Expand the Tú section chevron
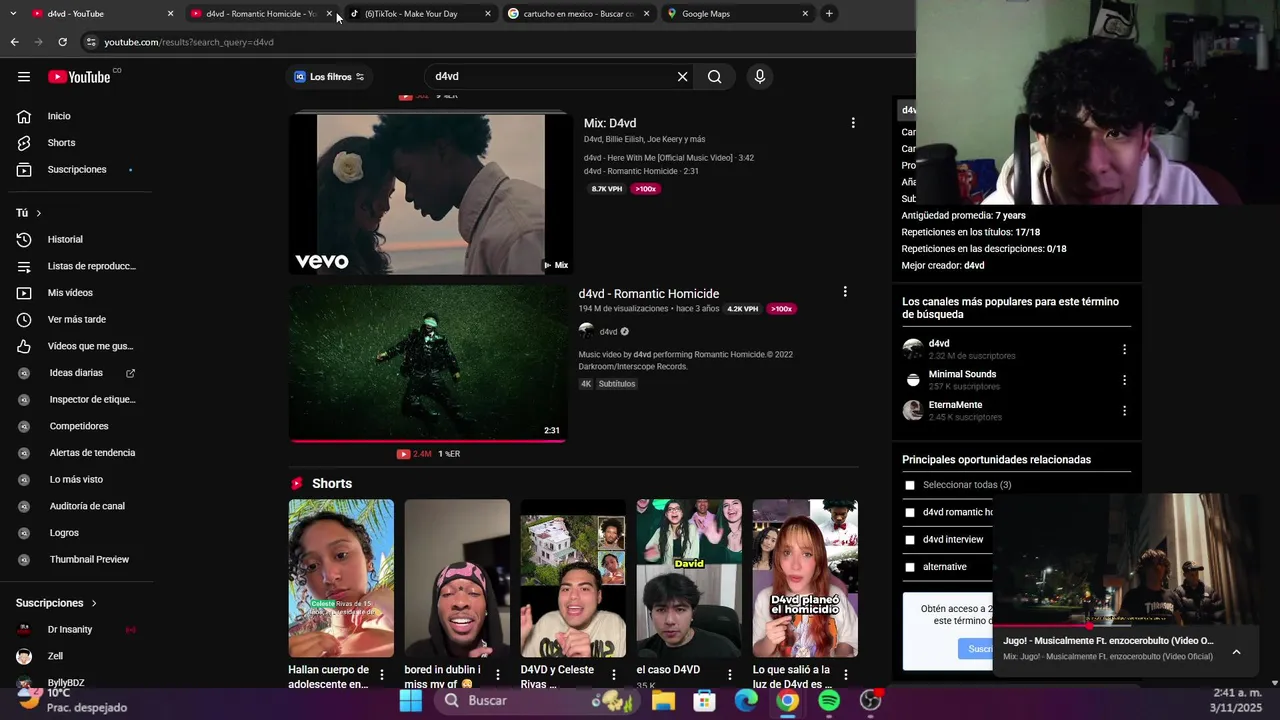 39,213
